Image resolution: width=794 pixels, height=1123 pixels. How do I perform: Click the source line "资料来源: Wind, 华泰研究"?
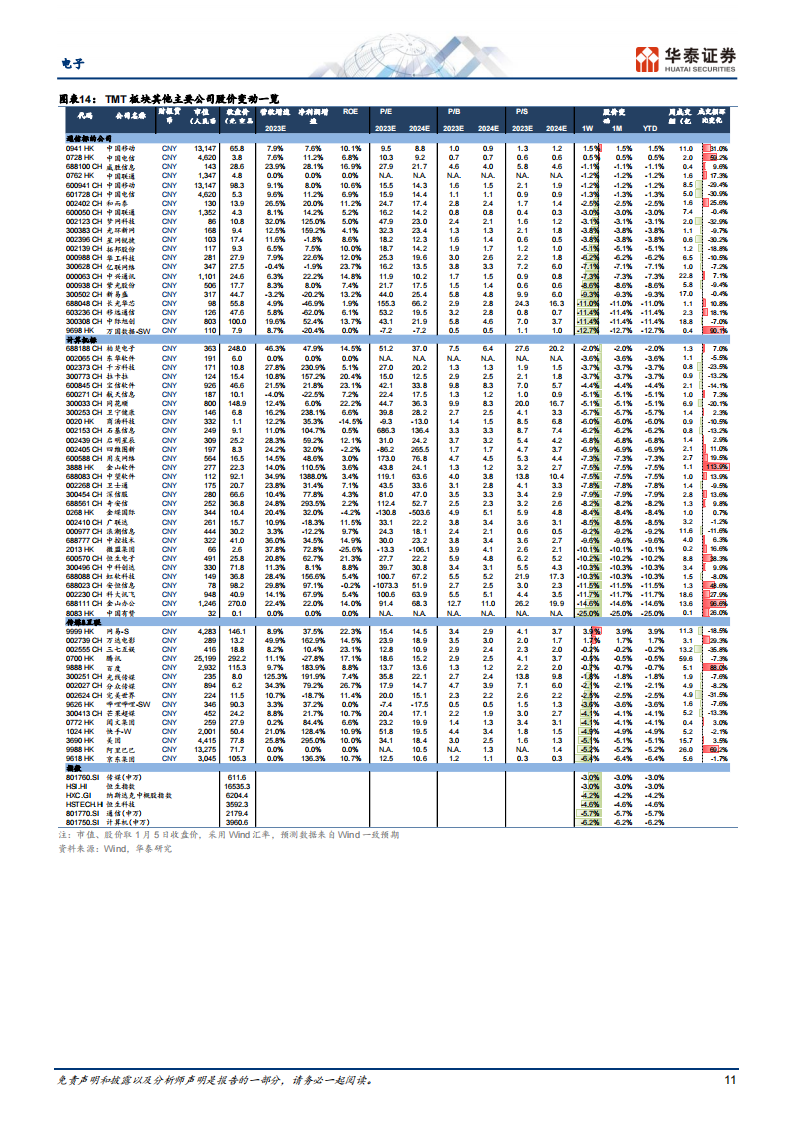(115, 849)
